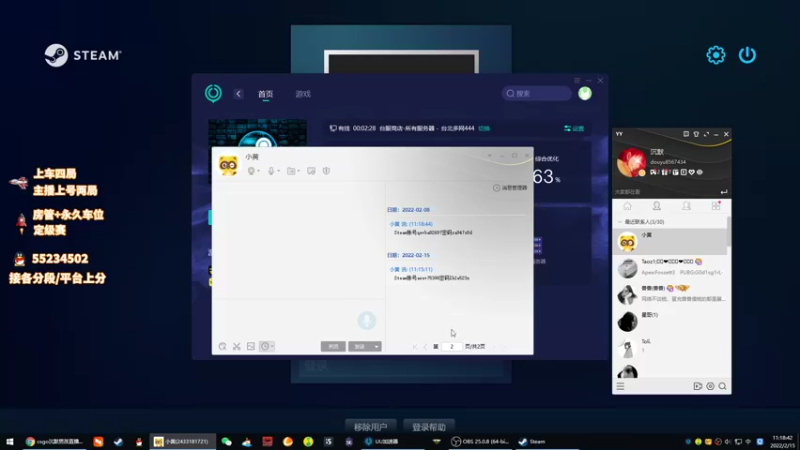
Task: Toggle the message history clock button
Action: pos(267,346)
